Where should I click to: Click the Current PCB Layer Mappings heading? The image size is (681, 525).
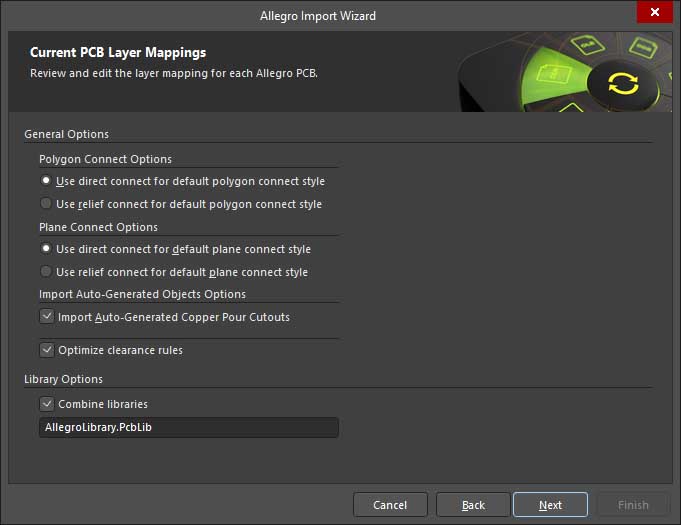[118, 53]
